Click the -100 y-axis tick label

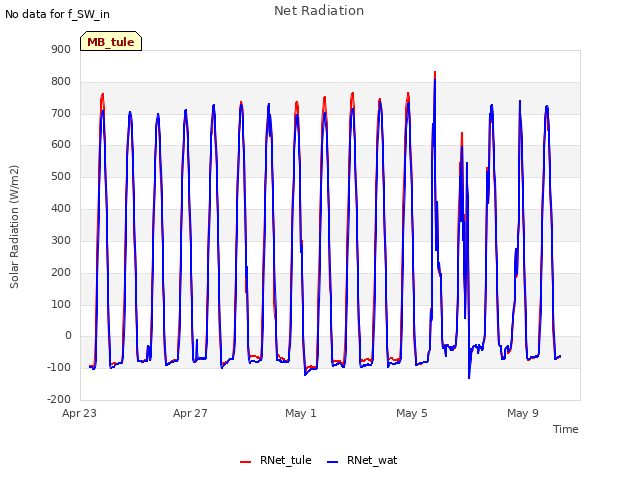click(x=59, y=367)
